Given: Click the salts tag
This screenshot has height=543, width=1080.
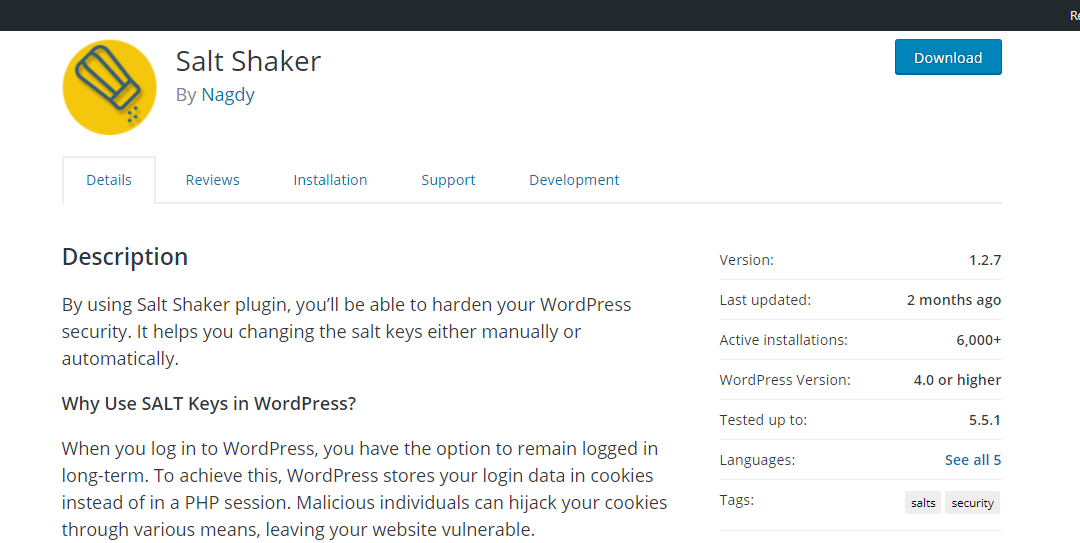Looking at the screenshot, I should pos(923,503).
